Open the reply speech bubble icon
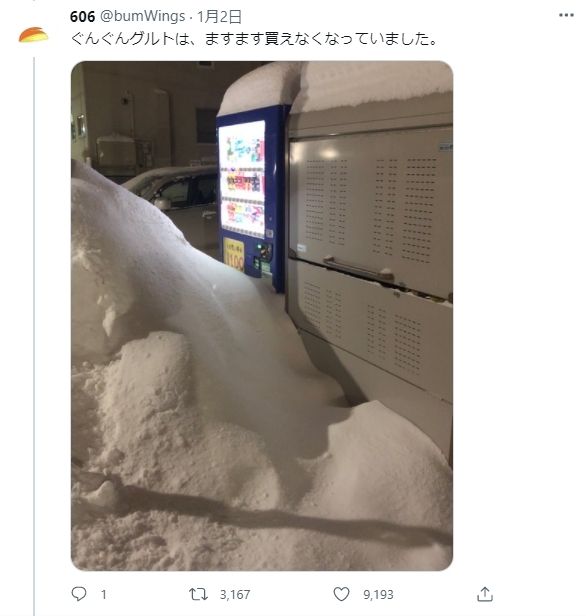The width and height of the screenshot is (586, 616). [x=79, y=594]
